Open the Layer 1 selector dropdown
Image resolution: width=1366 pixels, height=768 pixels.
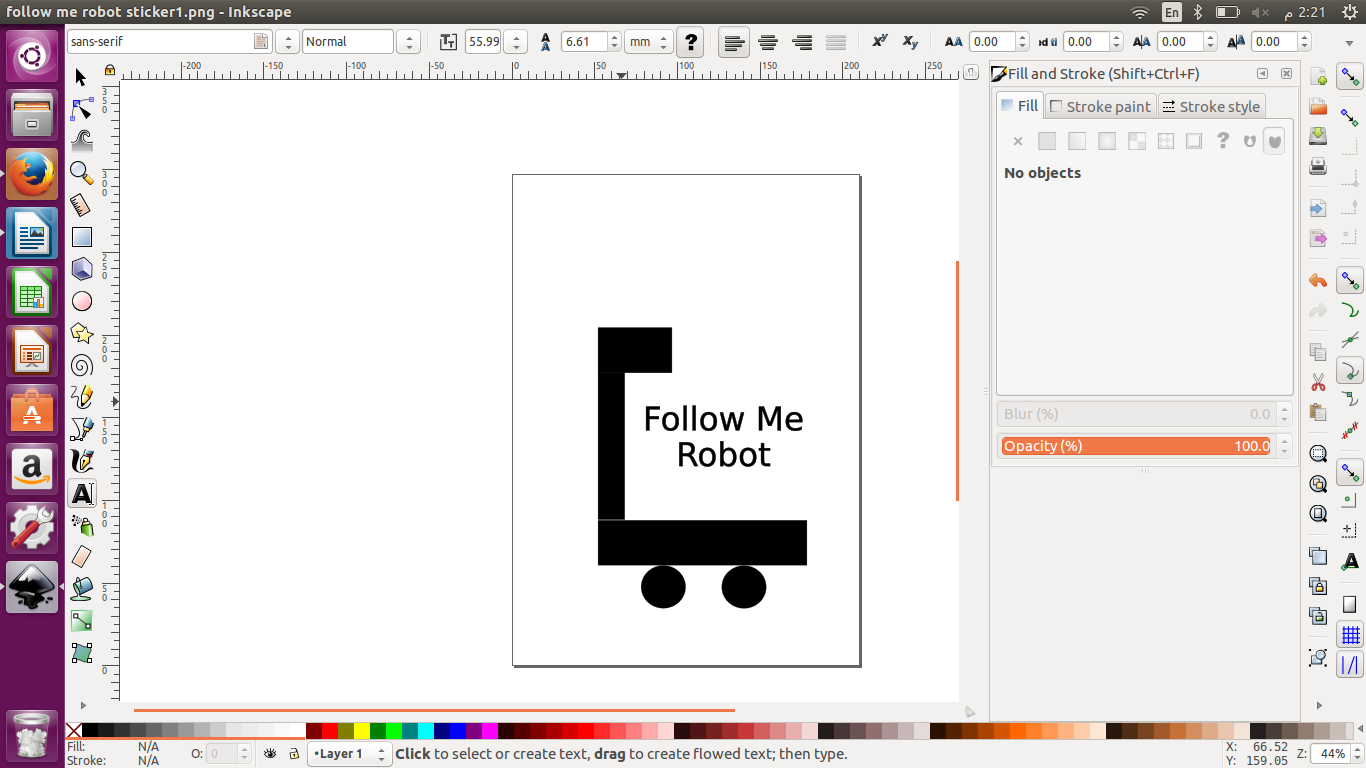349,754
